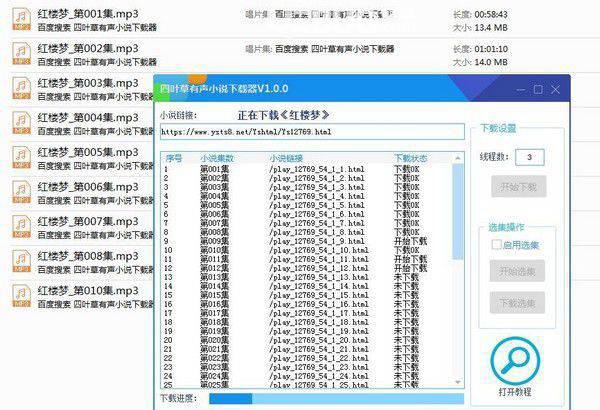Click the 开始下载 button
The width and height of the screenshot is (600, 410).
(x=518, y=187)
